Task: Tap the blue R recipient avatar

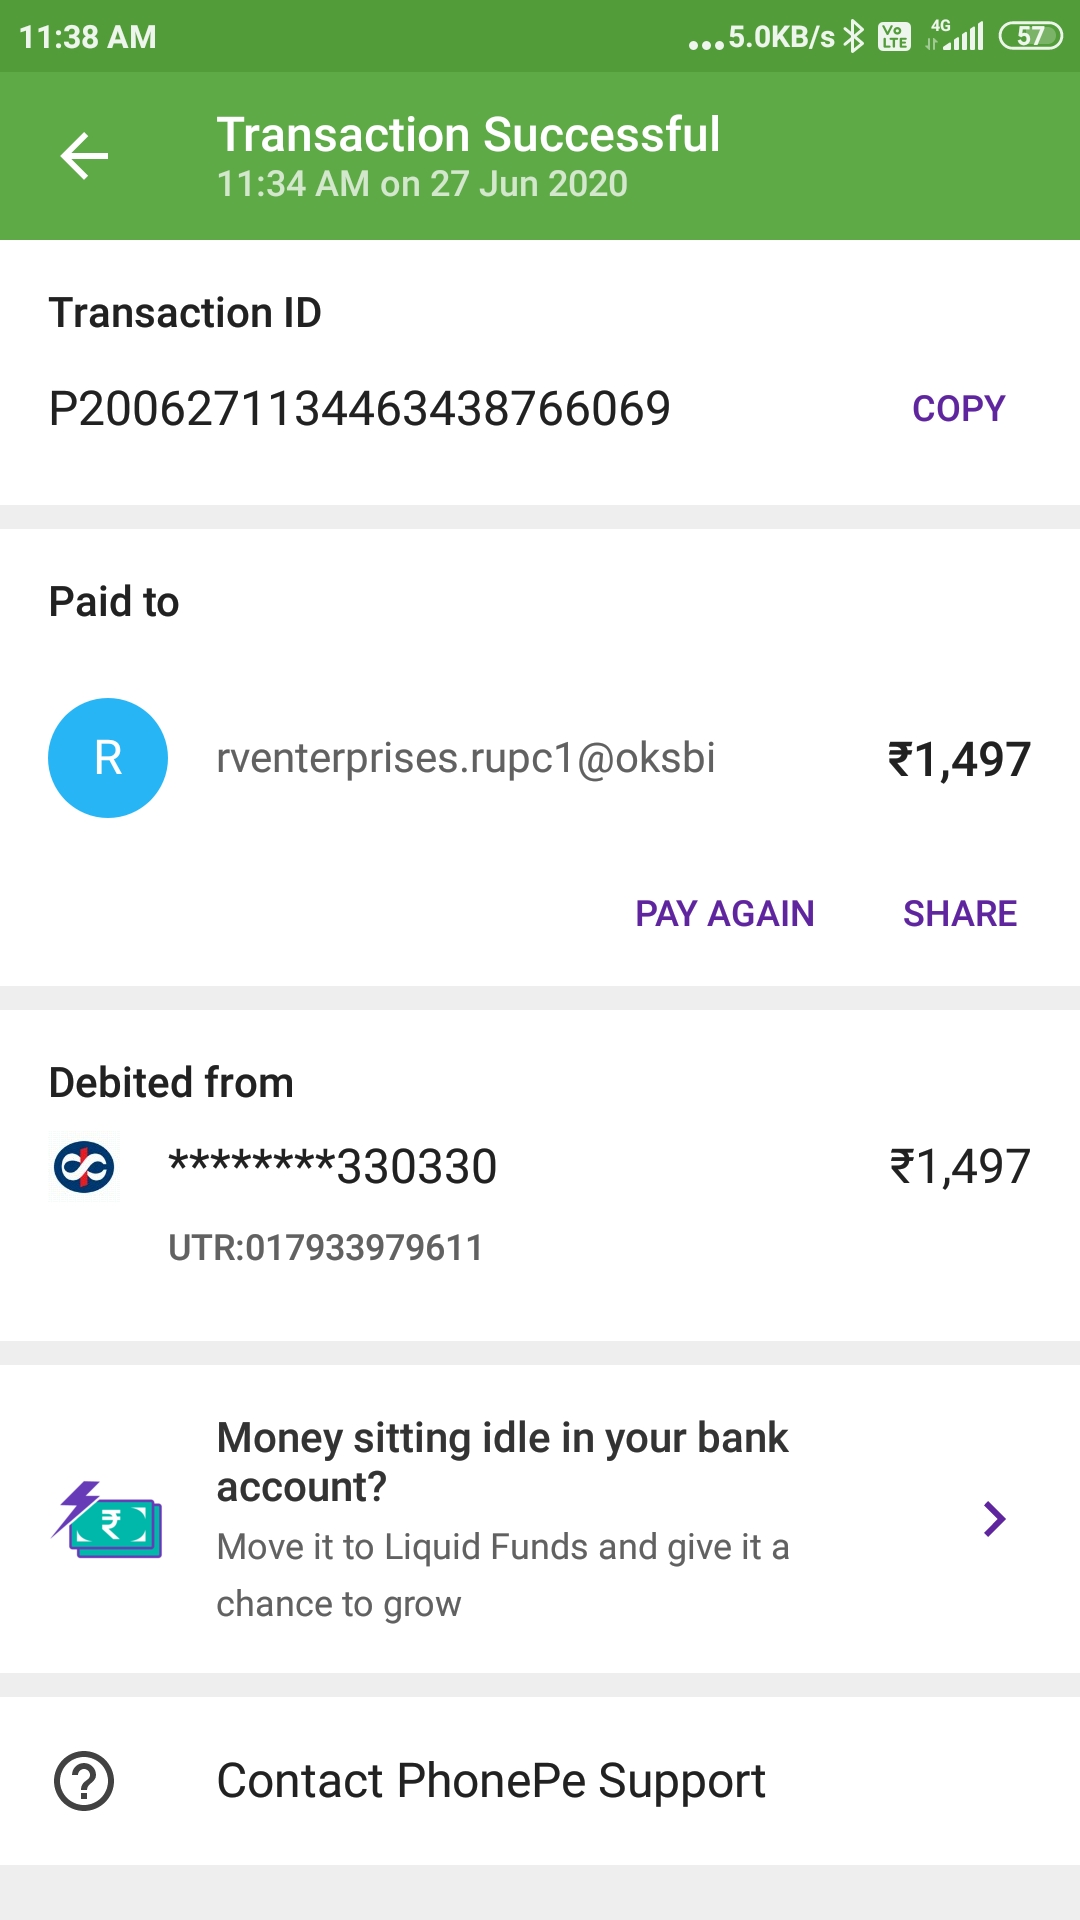Action: [x=108, y=758]
